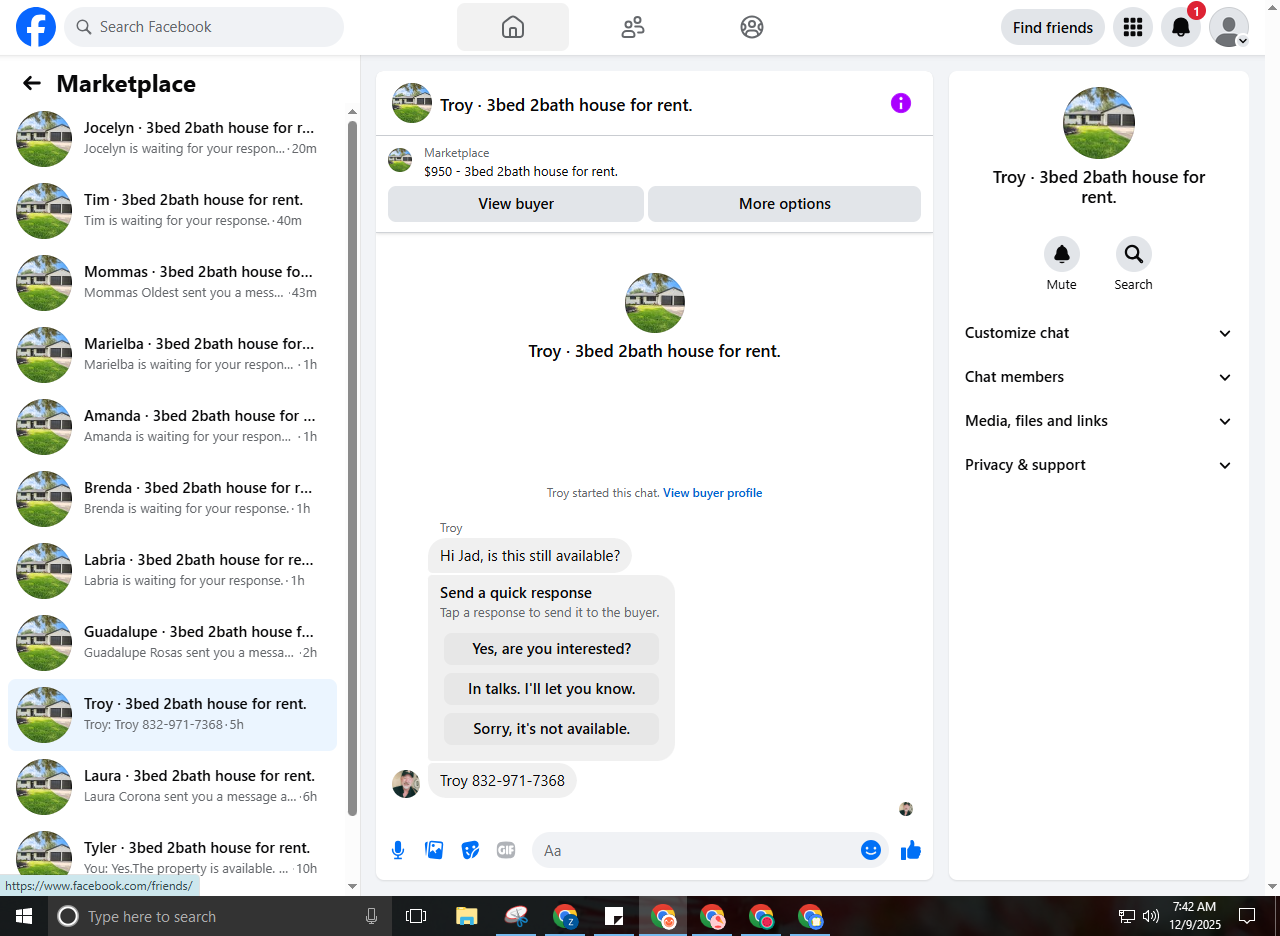Send quick reply Yes, are you interested?
The height and width of the screenshot is (936, 1280).
551,649
